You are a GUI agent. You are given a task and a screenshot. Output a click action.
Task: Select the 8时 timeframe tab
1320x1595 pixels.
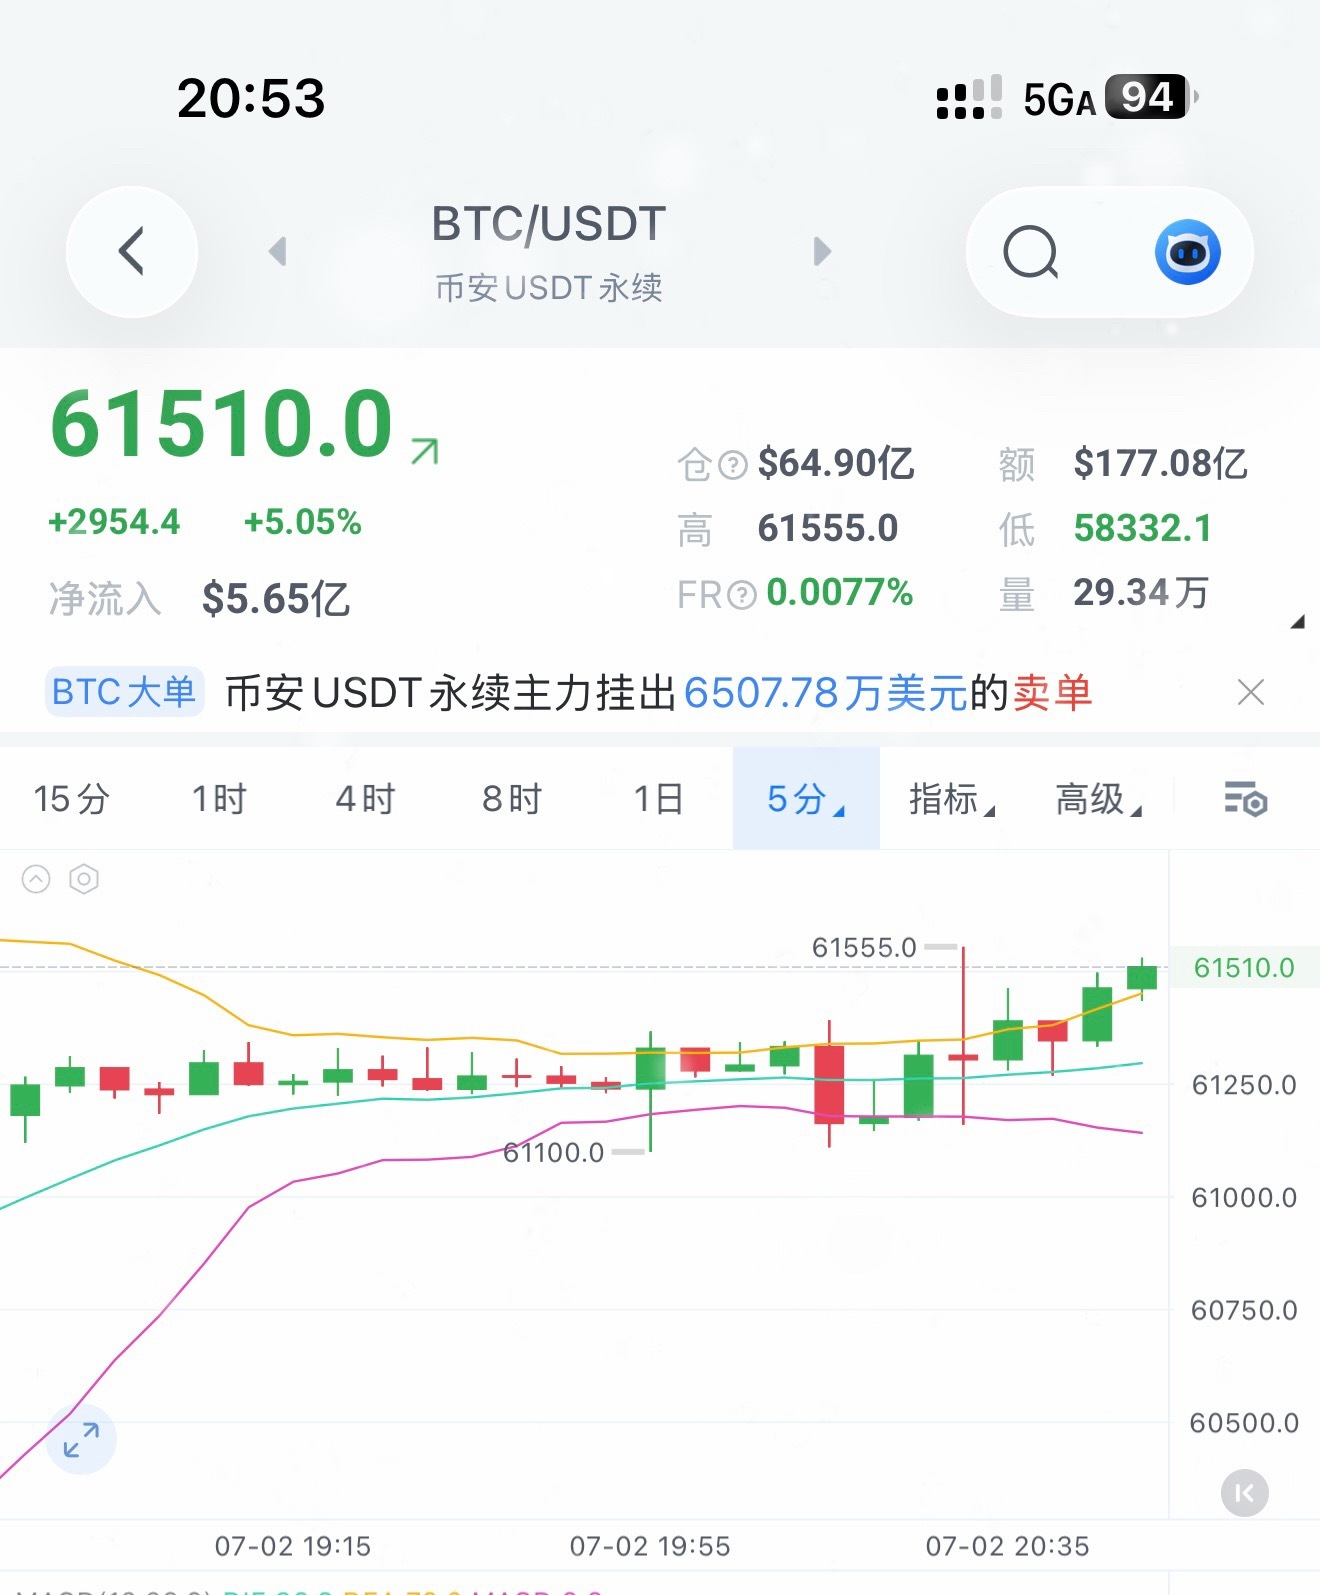pos(511,799)
